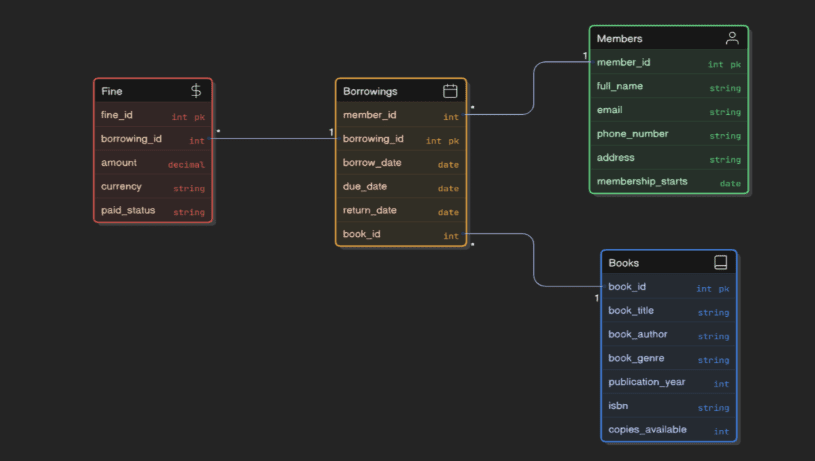Click the amount field in Fine table
This screenshot has width=815, height=461.
click(153, 163)
